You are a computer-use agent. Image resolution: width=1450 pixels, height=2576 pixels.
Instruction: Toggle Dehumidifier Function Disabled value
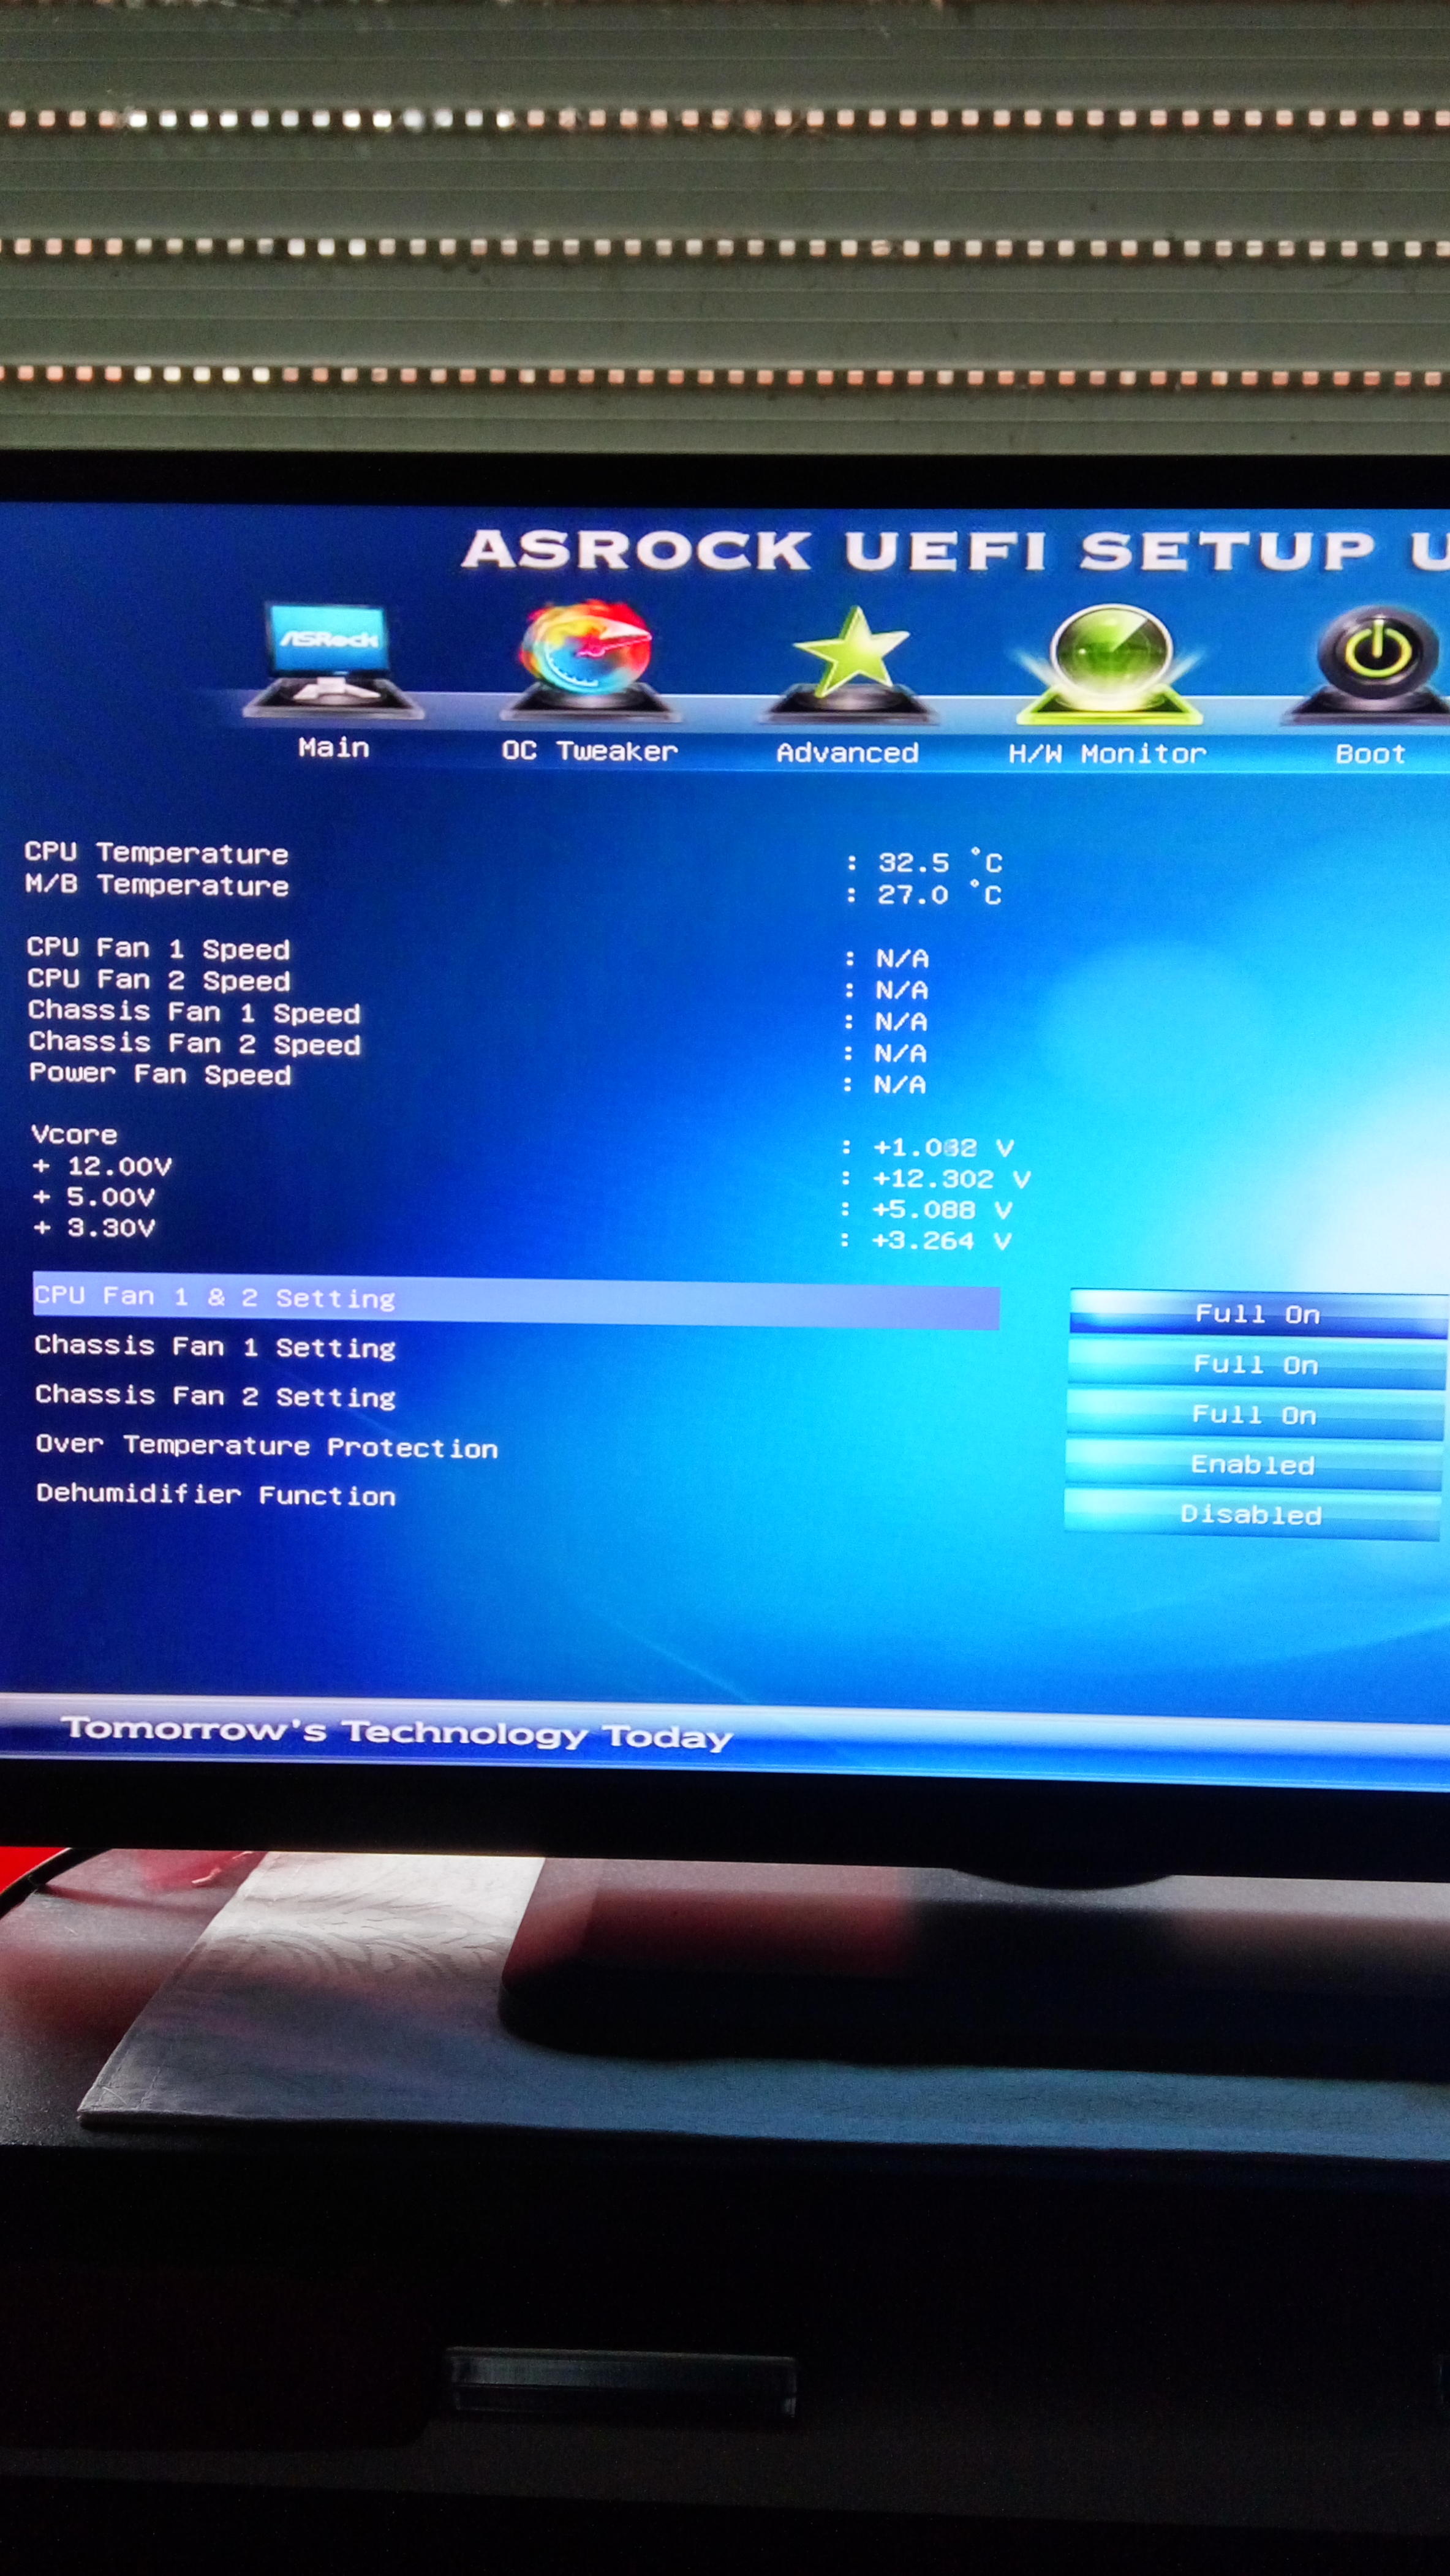(1250, 1515)
